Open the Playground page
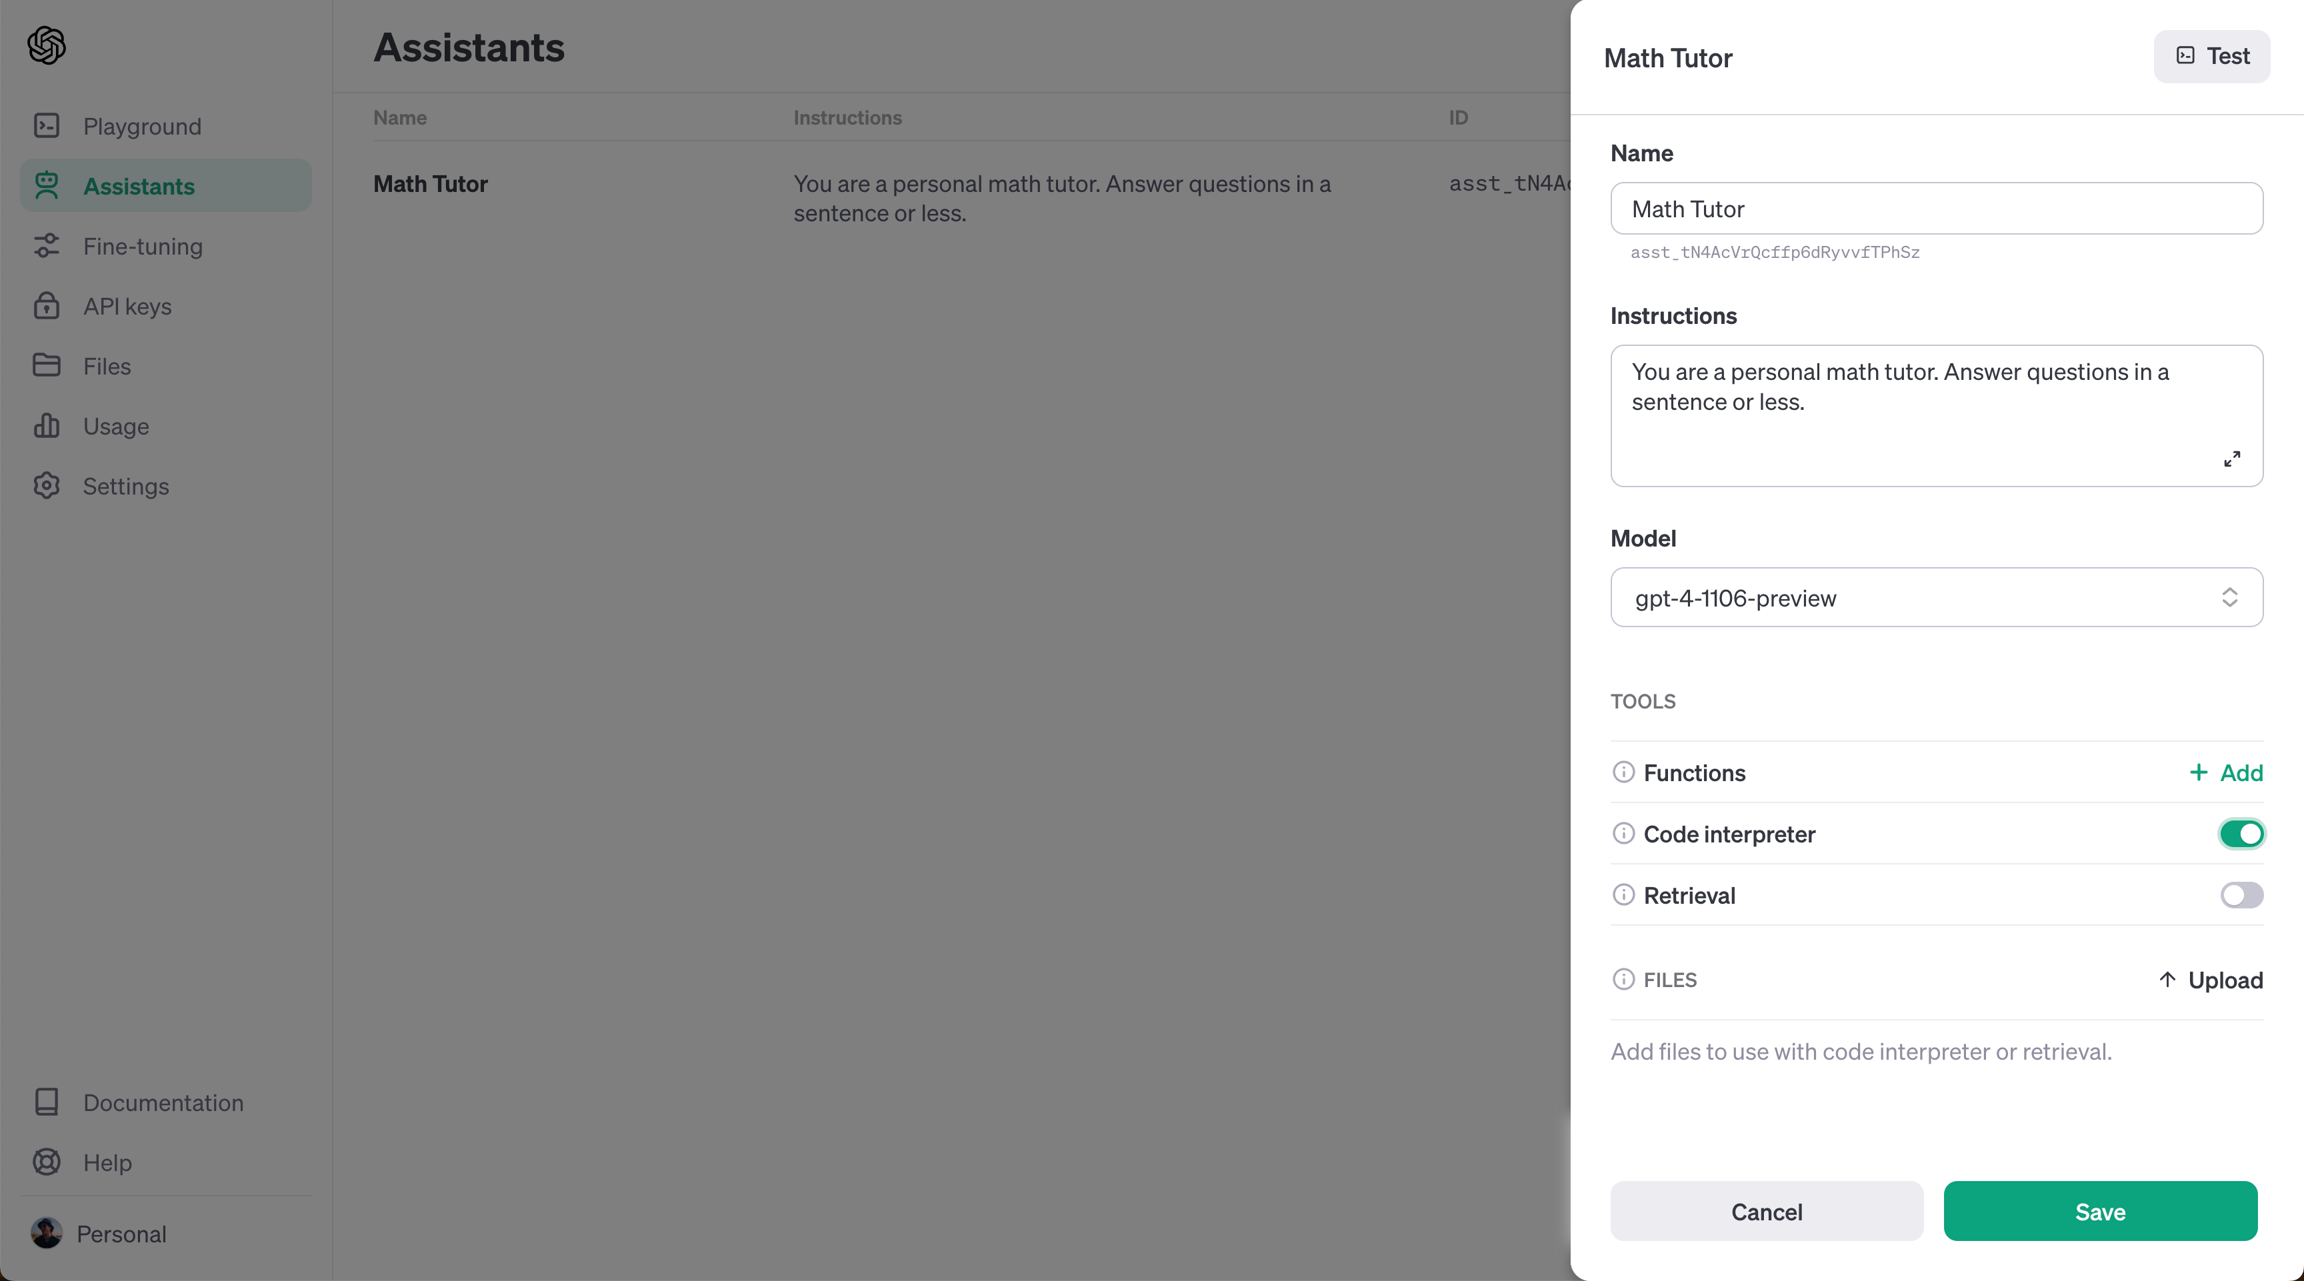This screenshot has width=2304, height=1281. point(141,126)
